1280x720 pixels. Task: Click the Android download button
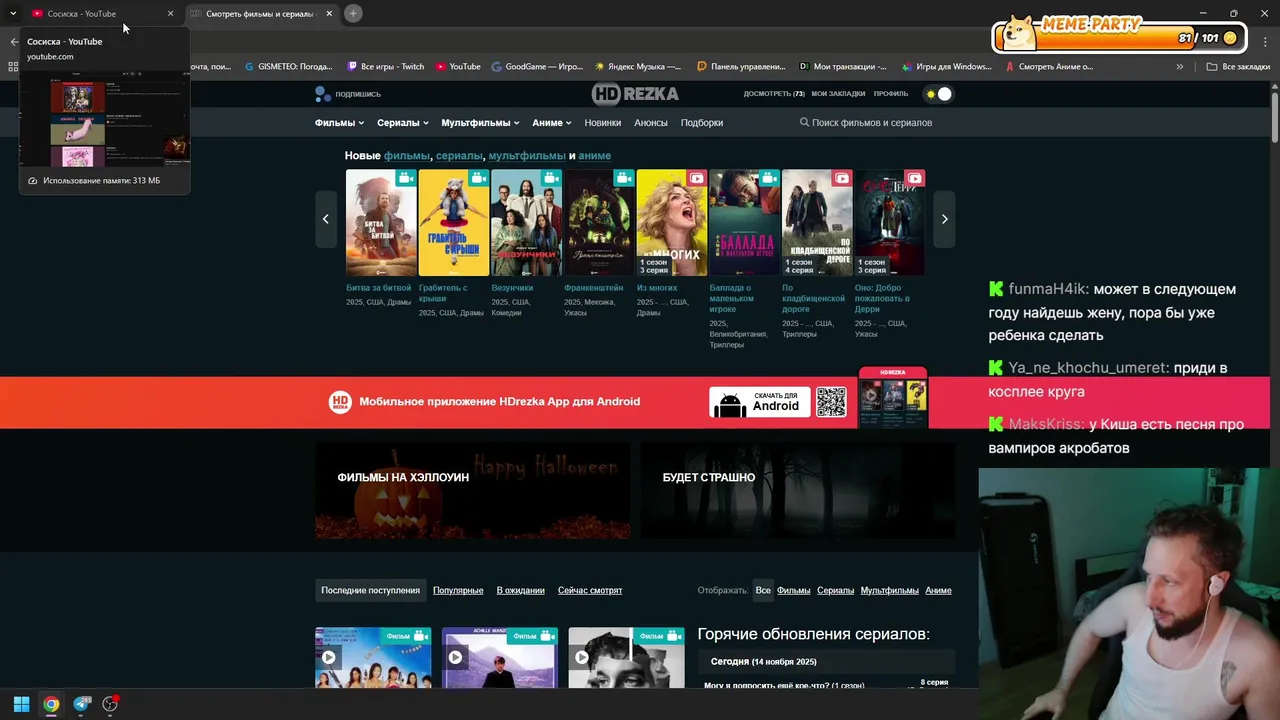pyautogui.click(x=760, y=402)
